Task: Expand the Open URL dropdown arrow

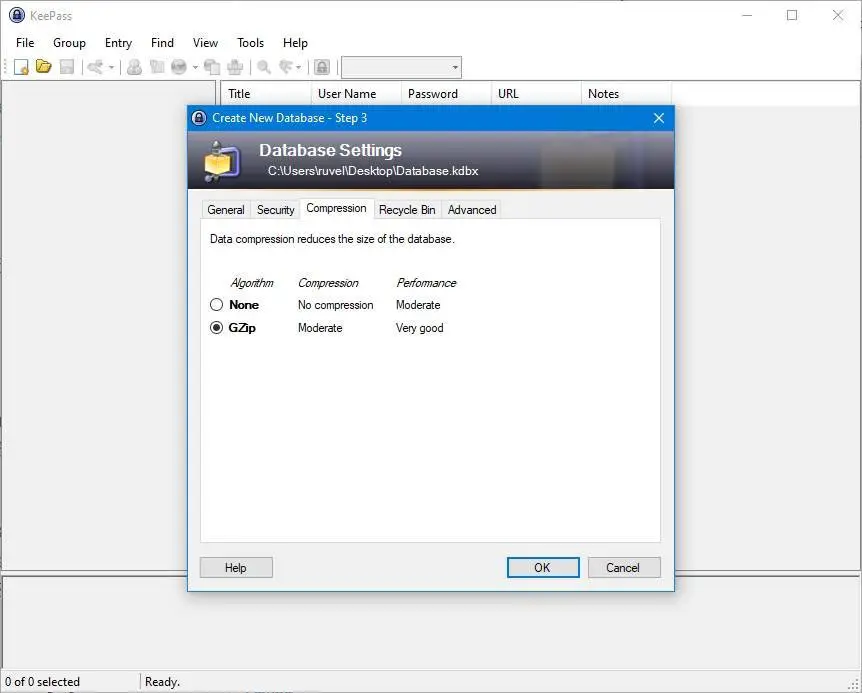Action: (195, 68)
